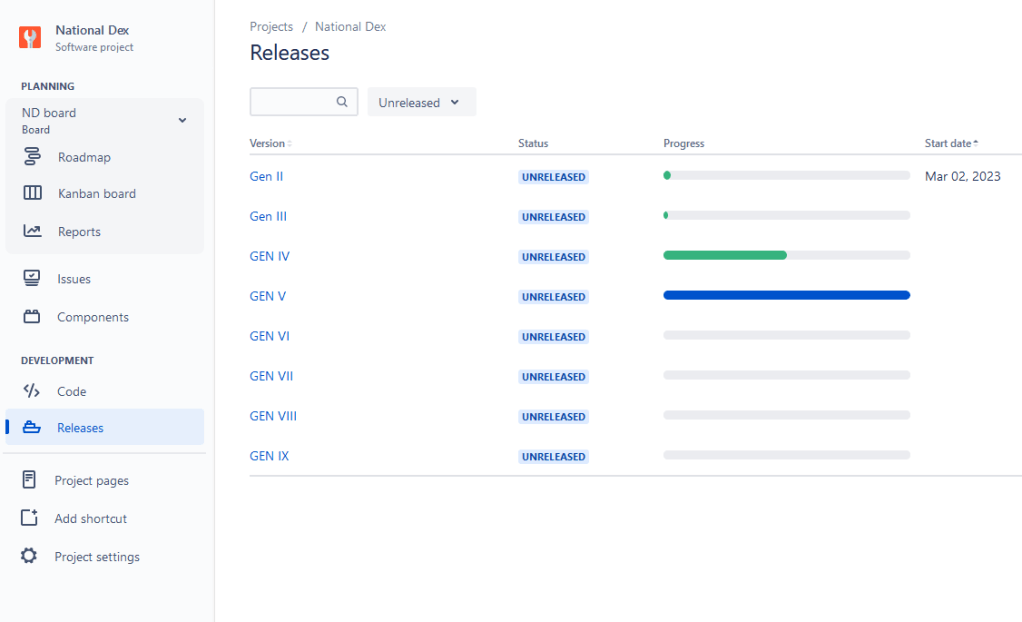This screenshot has width=1022, height=622.
Task: Click the releases search input field
Action: pos(292,101)
